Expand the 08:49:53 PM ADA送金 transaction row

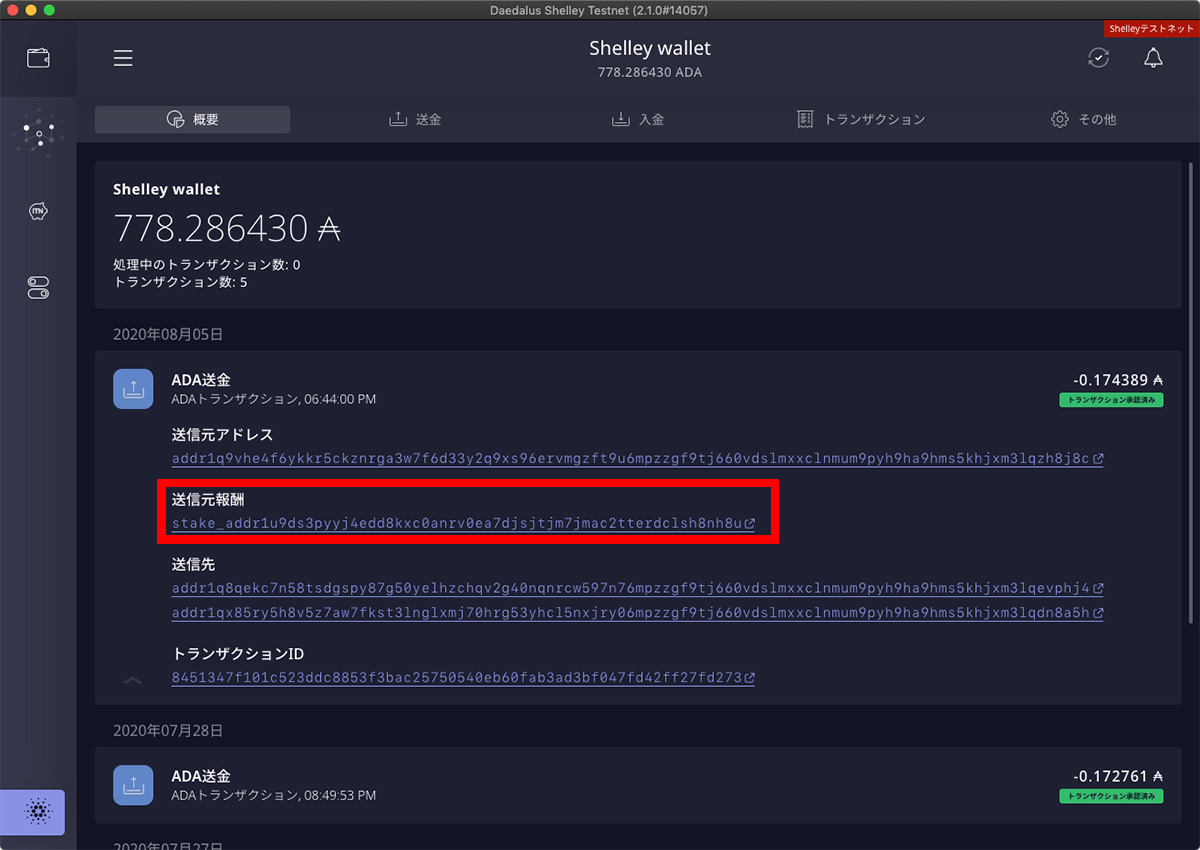[x=638, y=785]
